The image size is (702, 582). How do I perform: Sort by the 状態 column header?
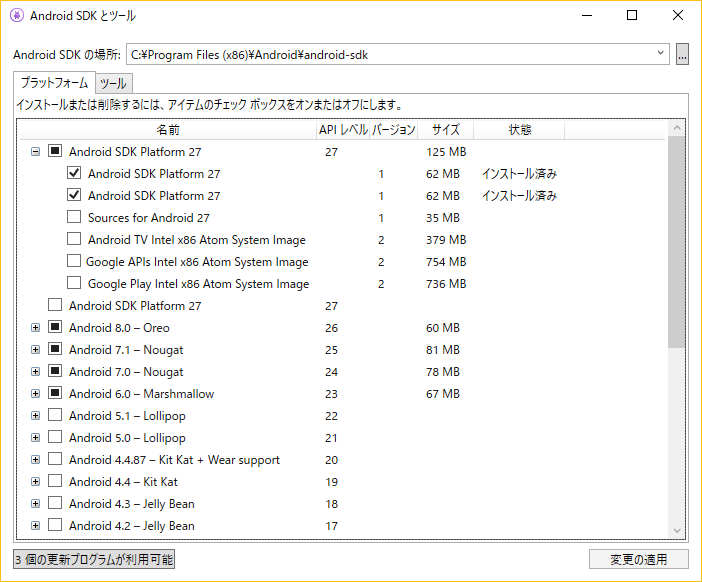519,130
